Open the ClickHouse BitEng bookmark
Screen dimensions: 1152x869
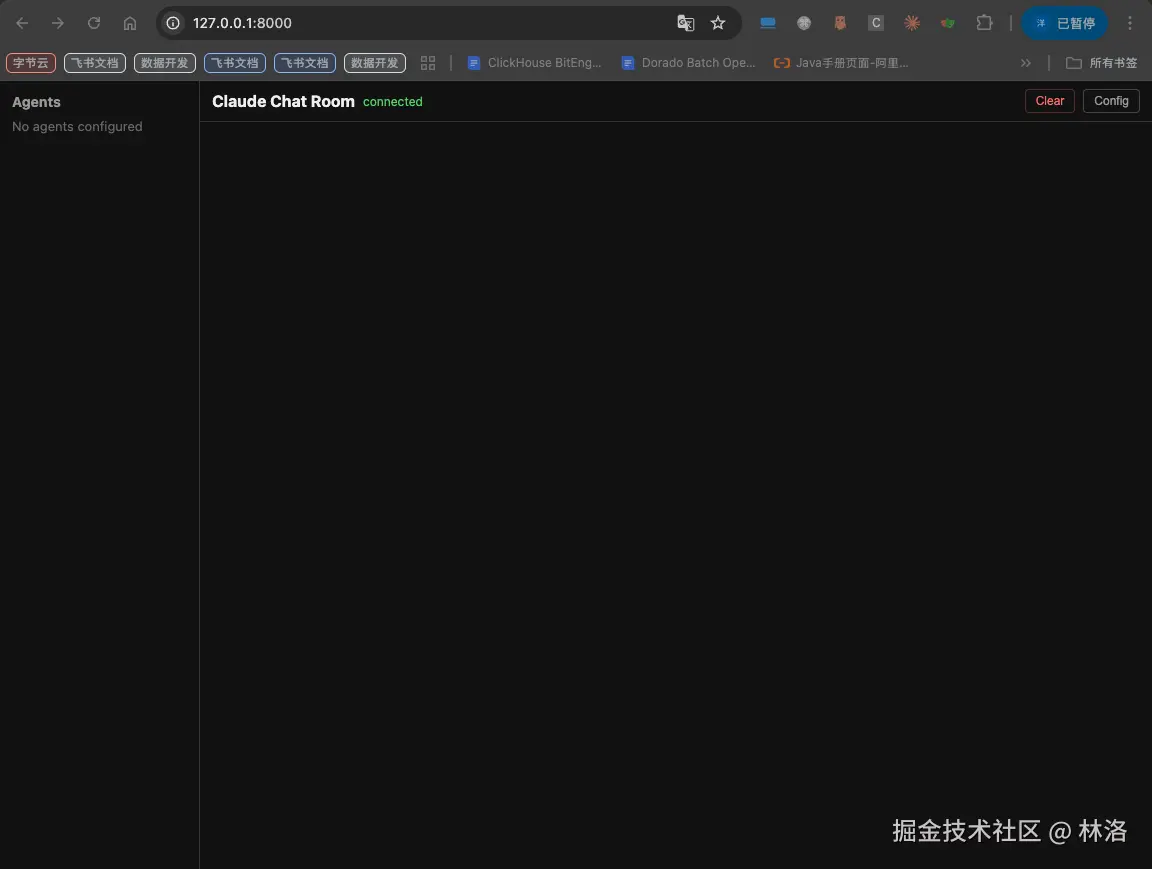536,62
